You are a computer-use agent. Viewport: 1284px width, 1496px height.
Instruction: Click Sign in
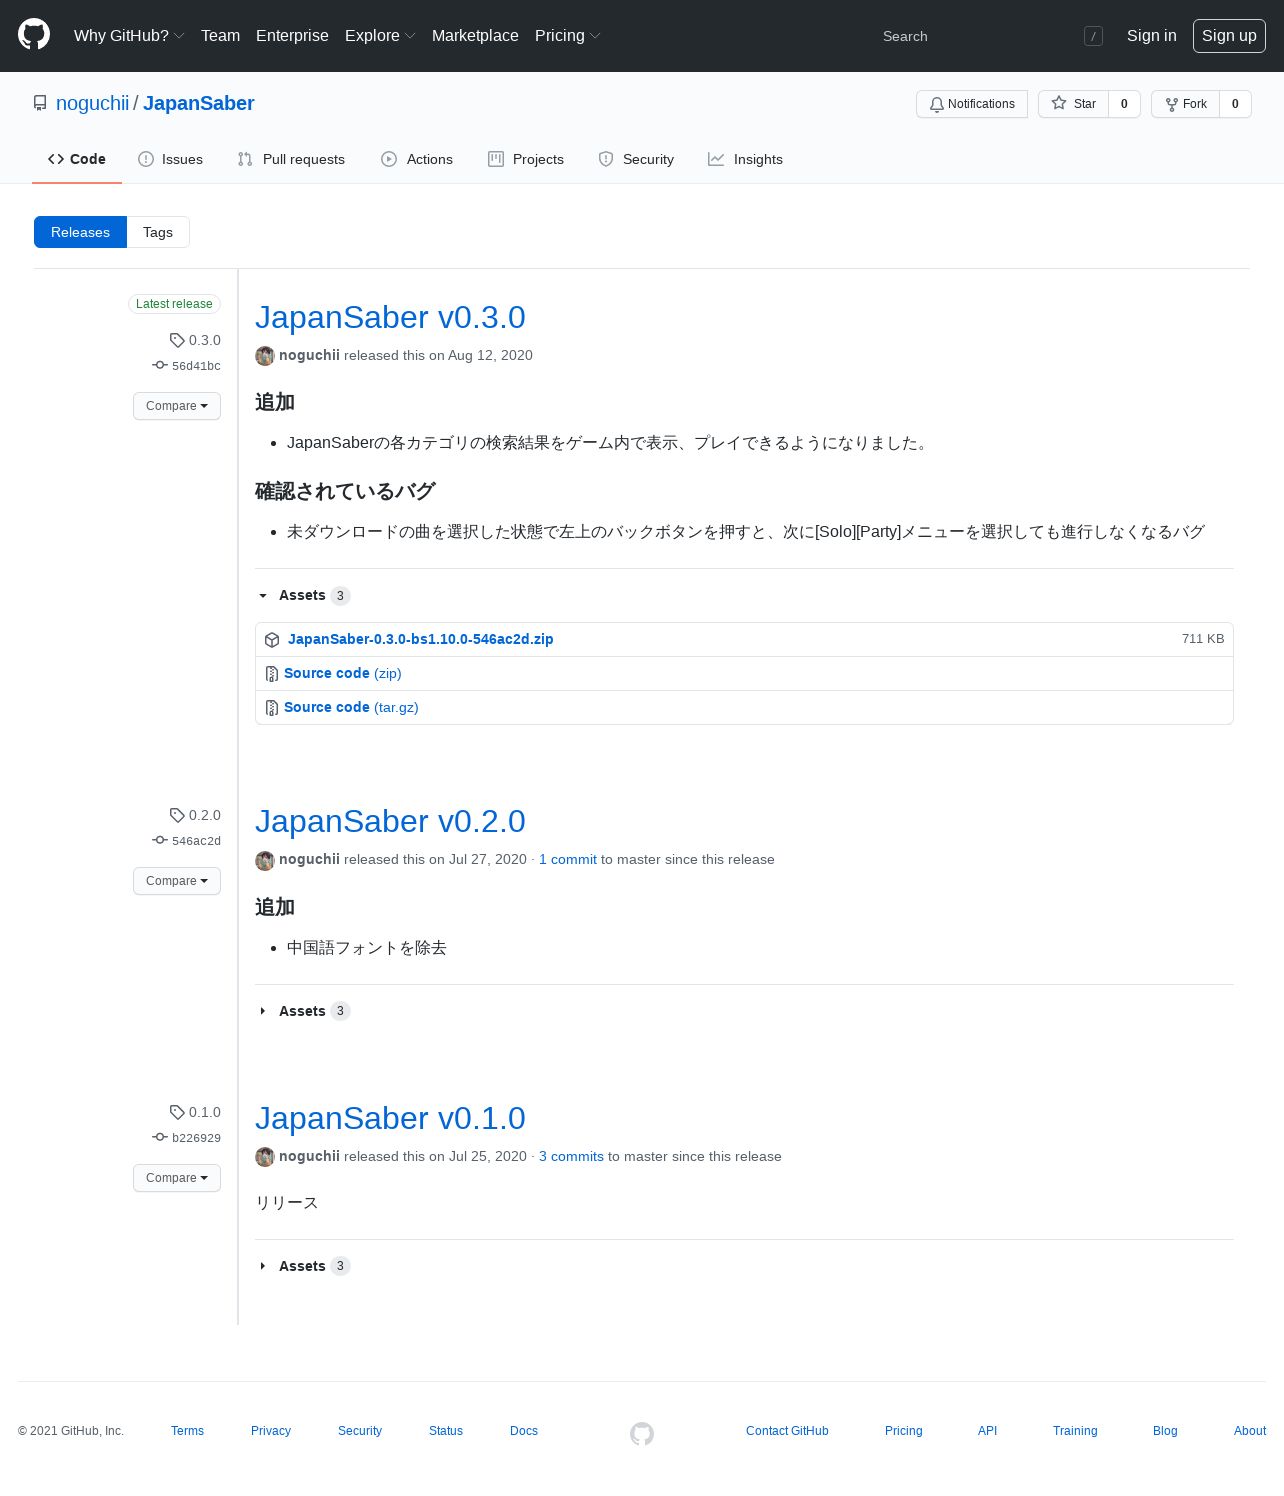(1151, 35)
